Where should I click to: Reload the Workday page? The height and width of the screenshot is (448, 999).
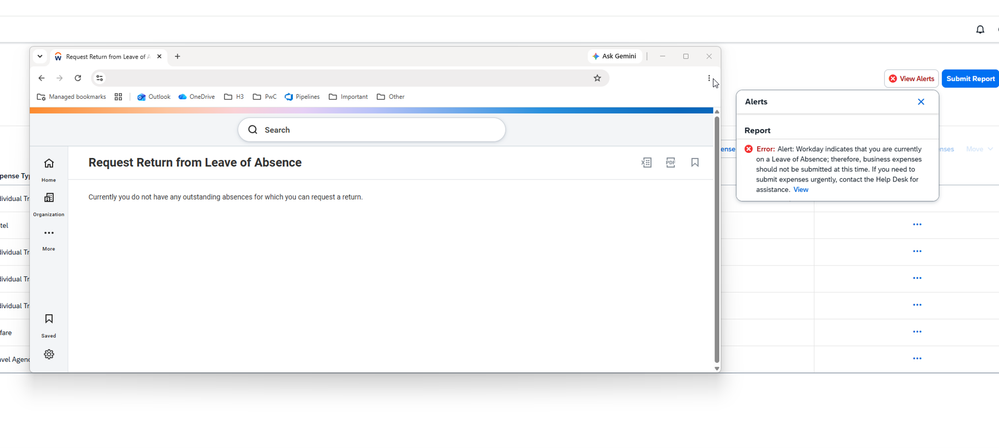(x=78, y=78)
